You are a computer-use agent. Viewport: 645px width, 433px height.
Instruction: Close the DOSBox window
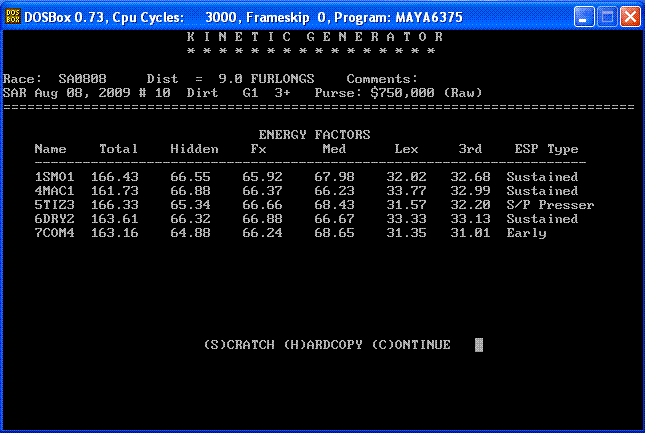click(630, 17)
